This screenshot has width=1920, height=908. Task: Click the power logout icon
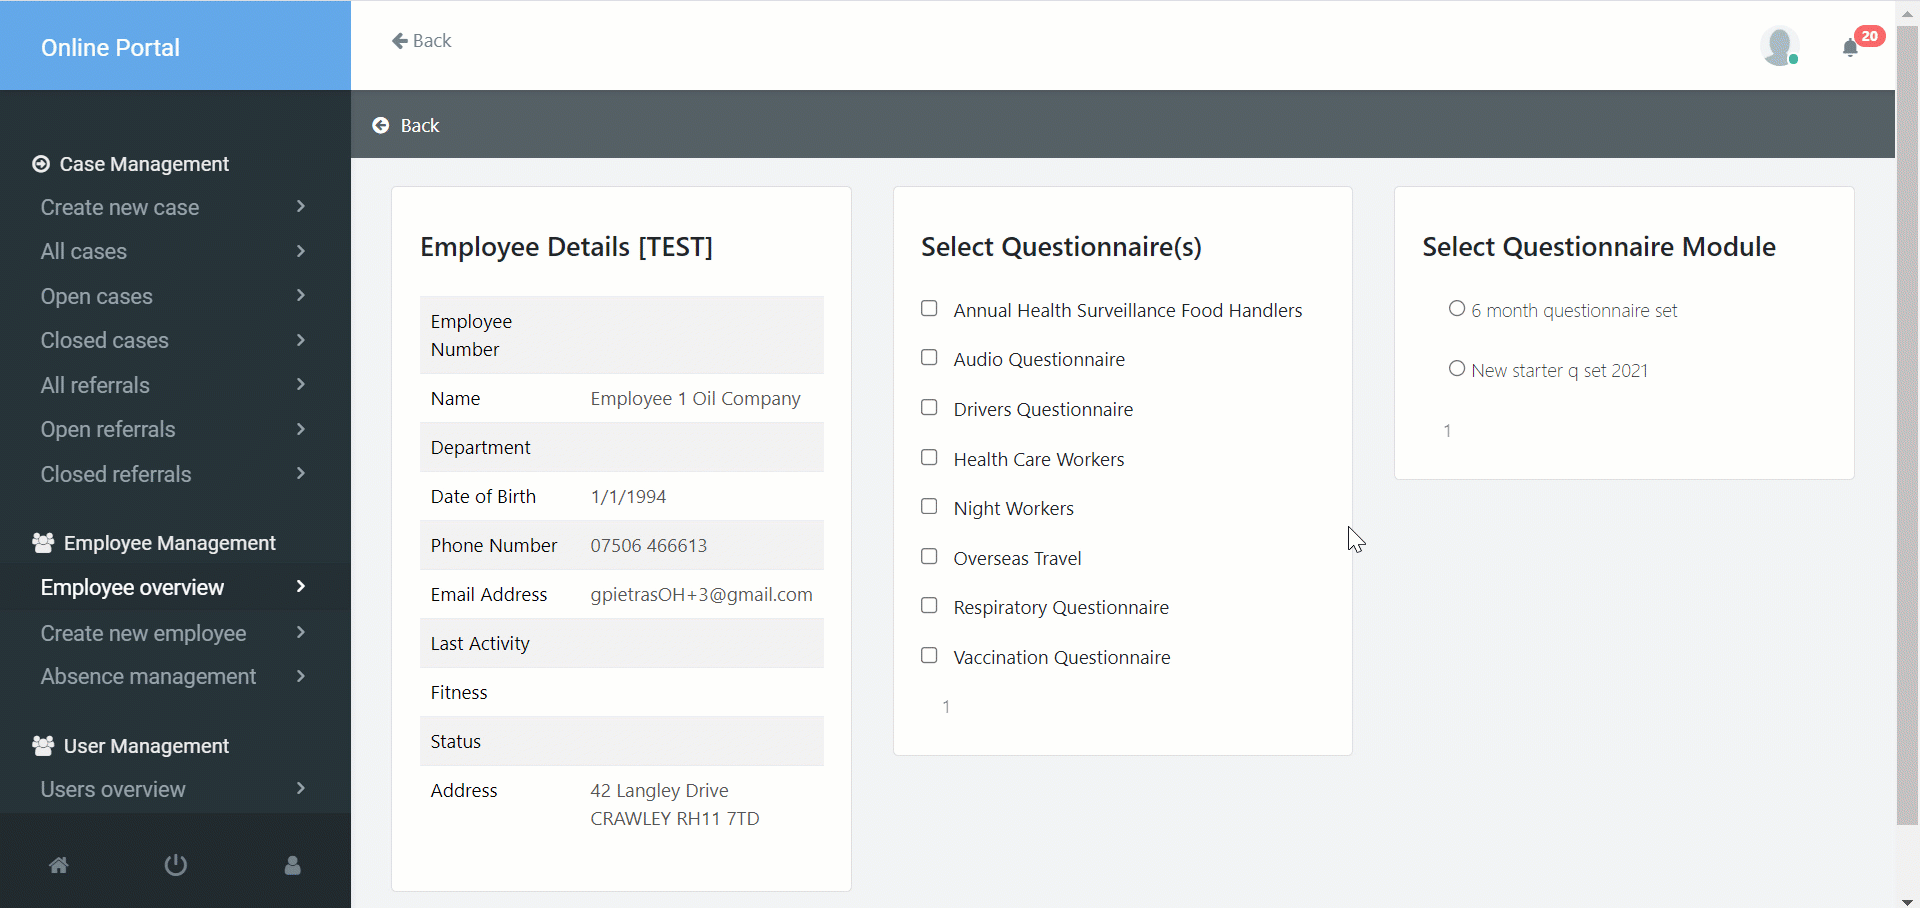pos(176,865)
